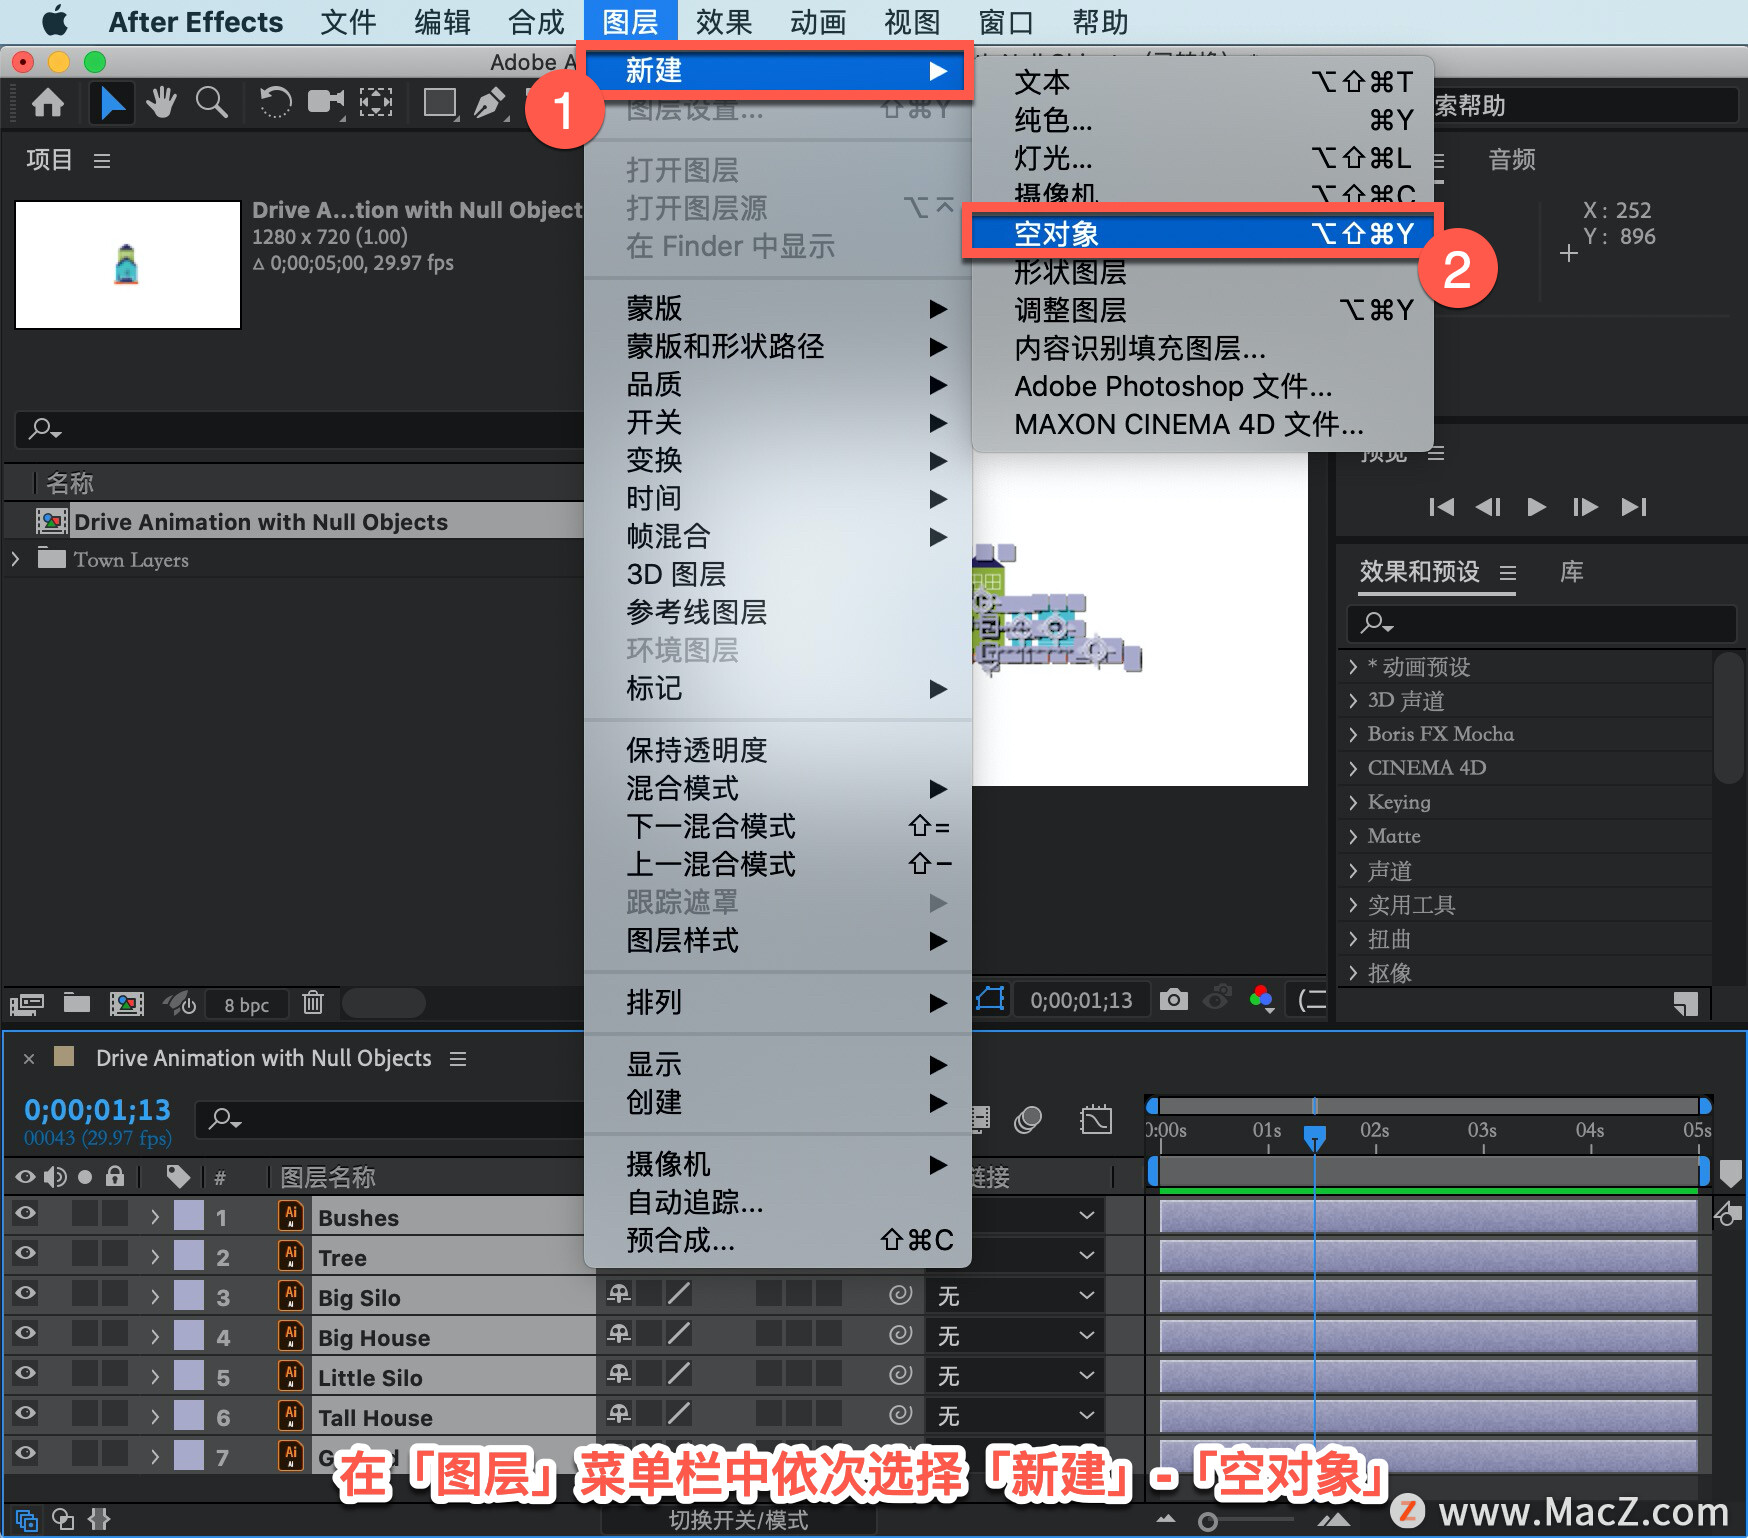Select the Rectangle shape tool
This screenshot has height=1538, width=1748.
[440, 102]
